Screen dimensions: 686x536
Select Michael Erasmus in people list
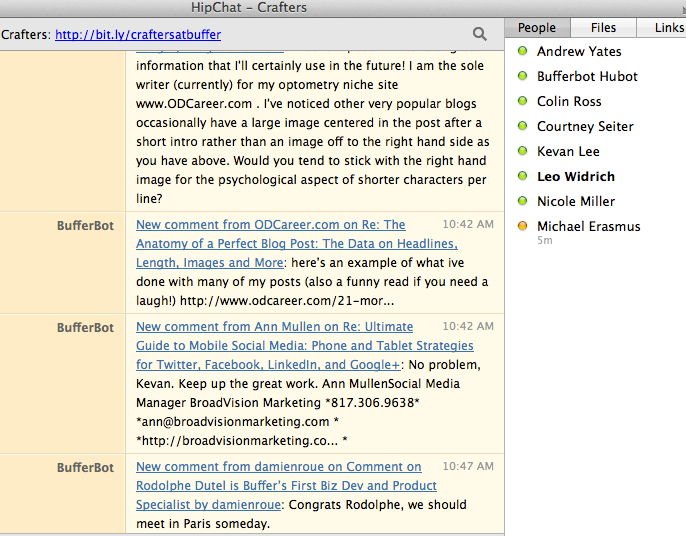(588, 226)
